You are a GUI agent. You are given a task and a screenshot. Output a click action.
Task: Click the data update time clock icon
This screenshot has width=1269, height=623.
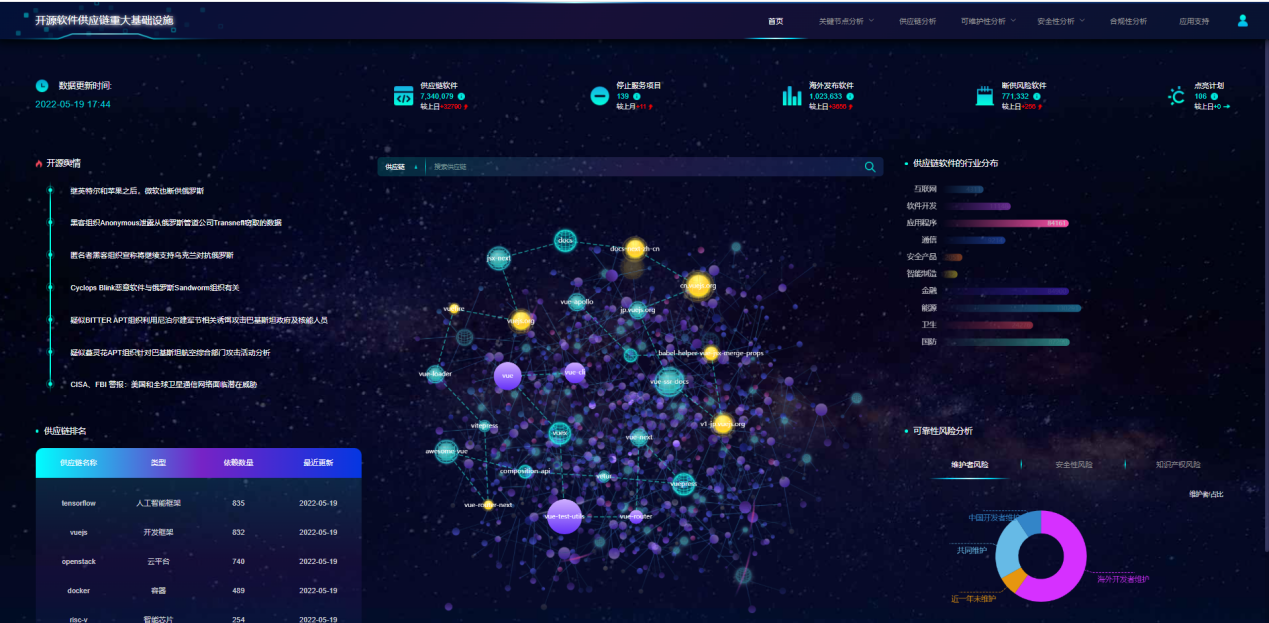coord(42,86)
